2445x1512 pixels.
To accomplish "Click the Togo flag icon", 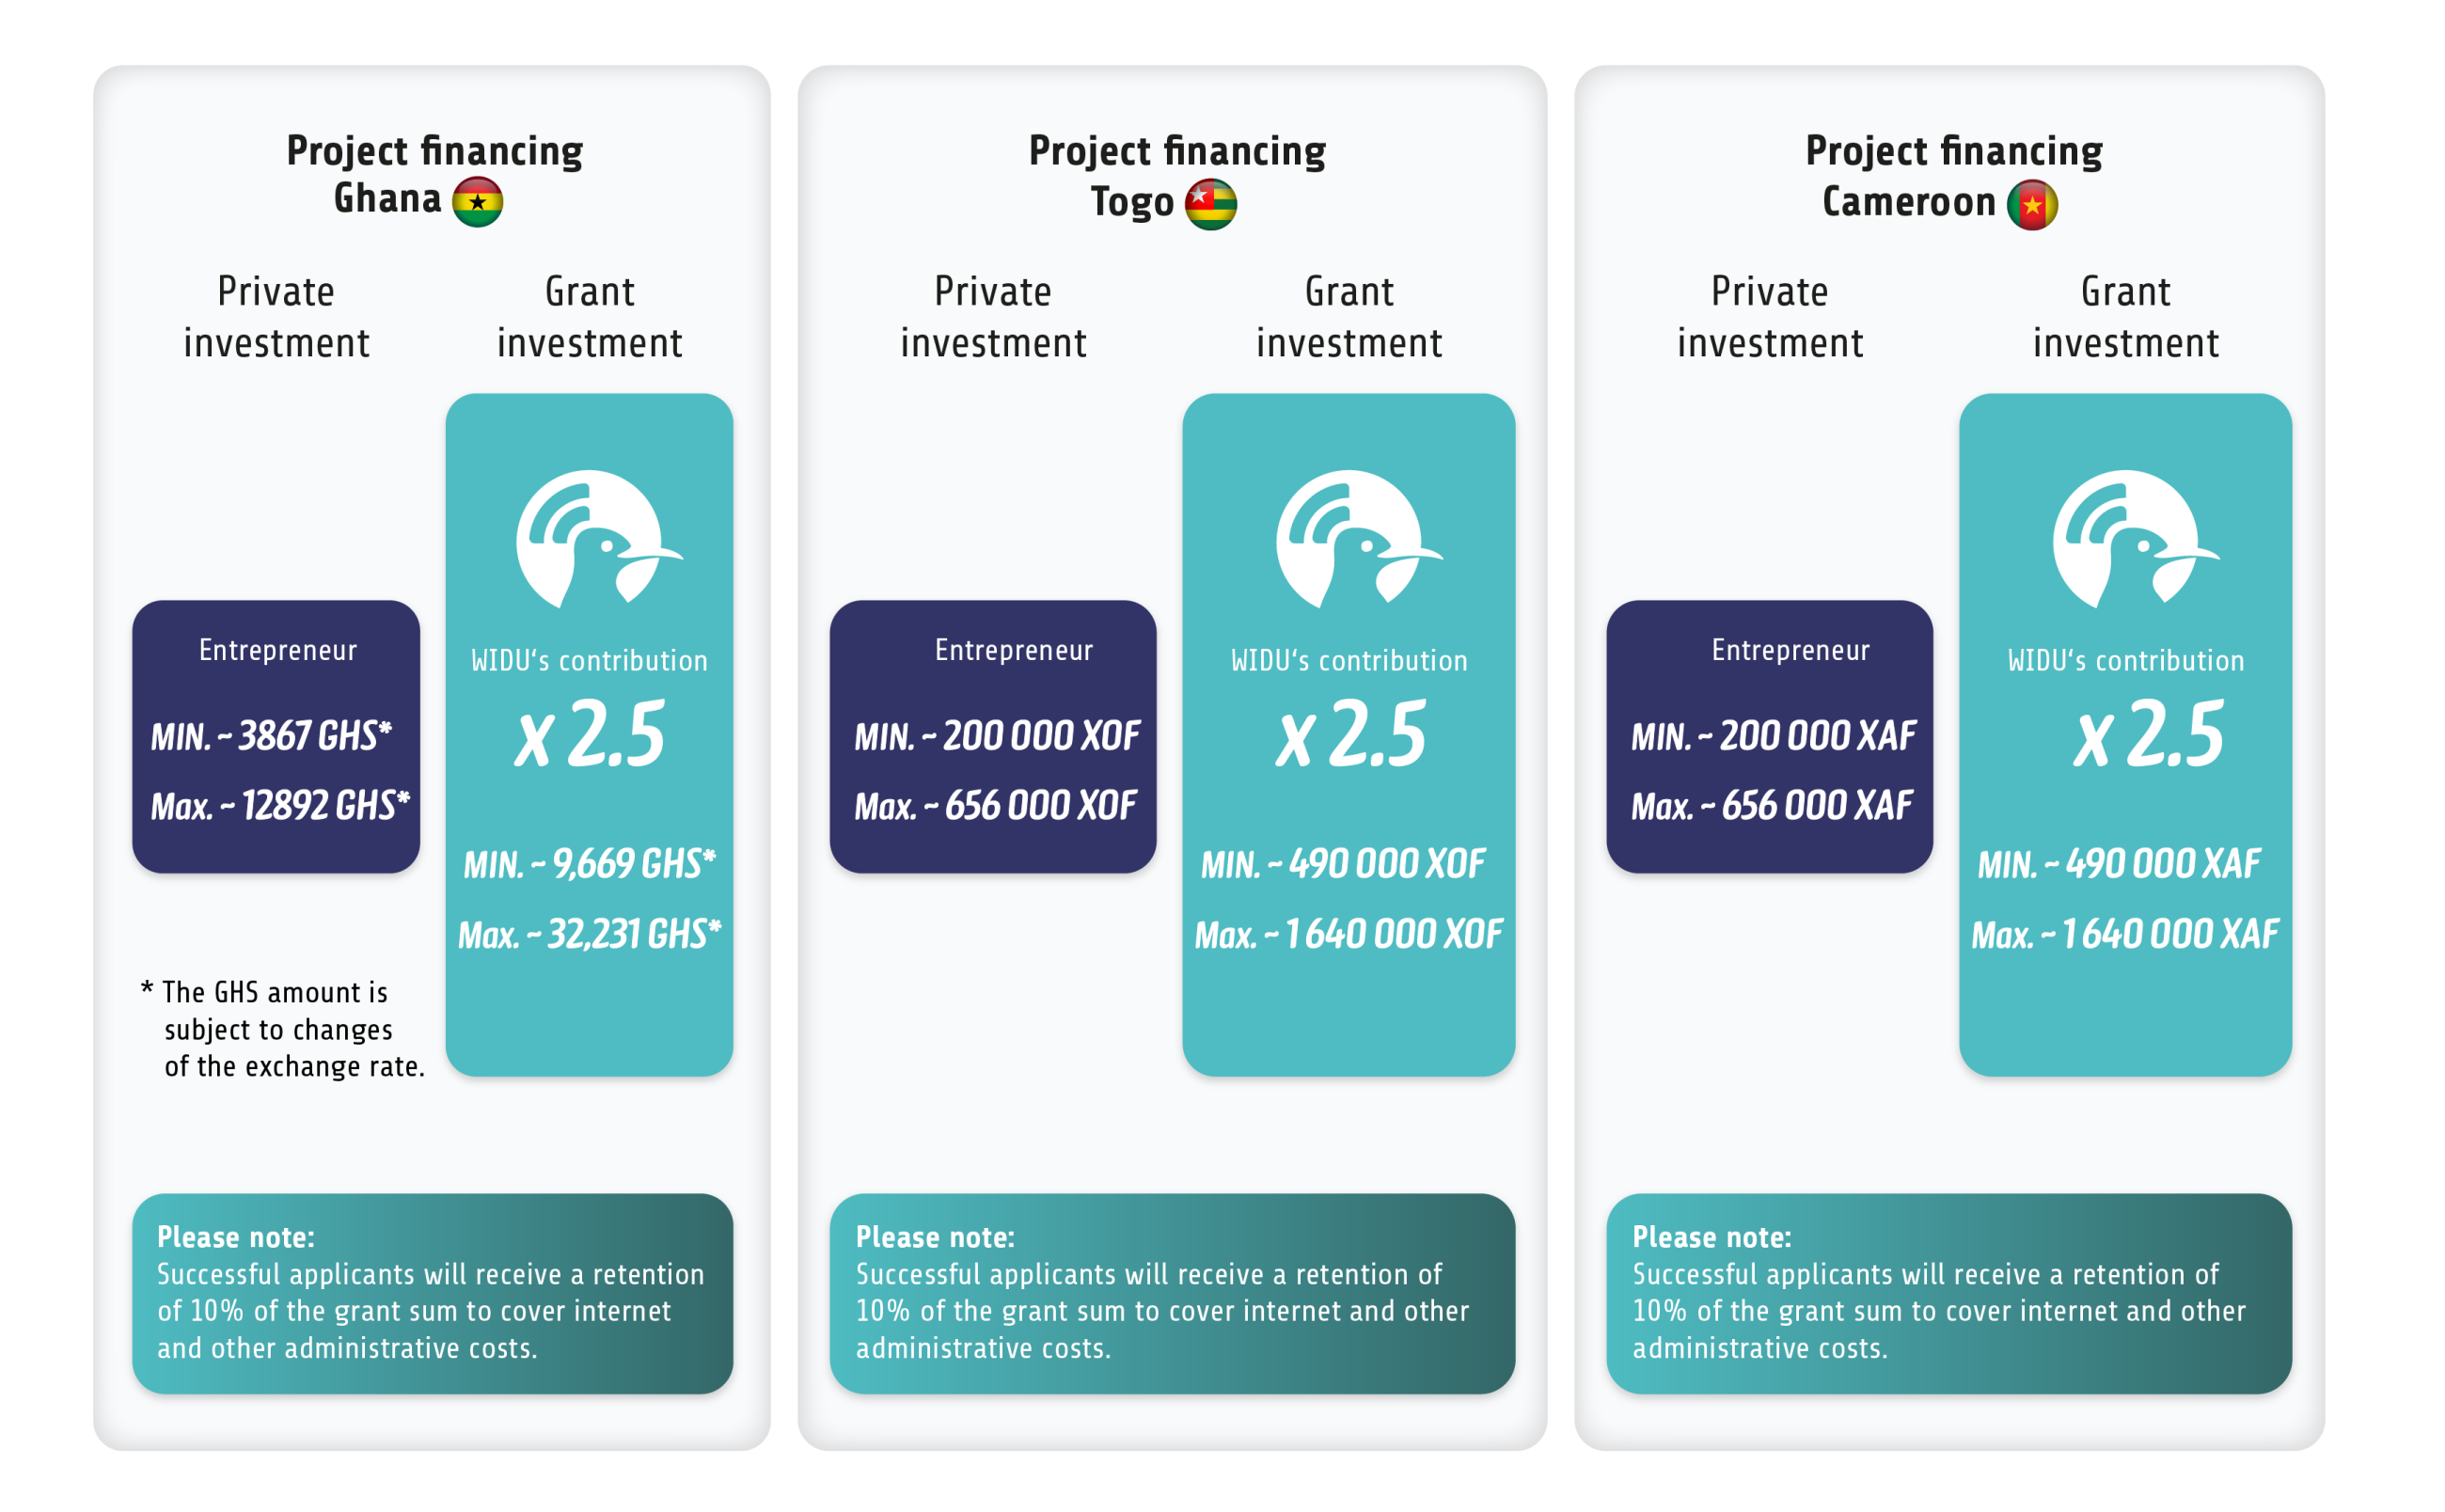I will [1210, 204].
